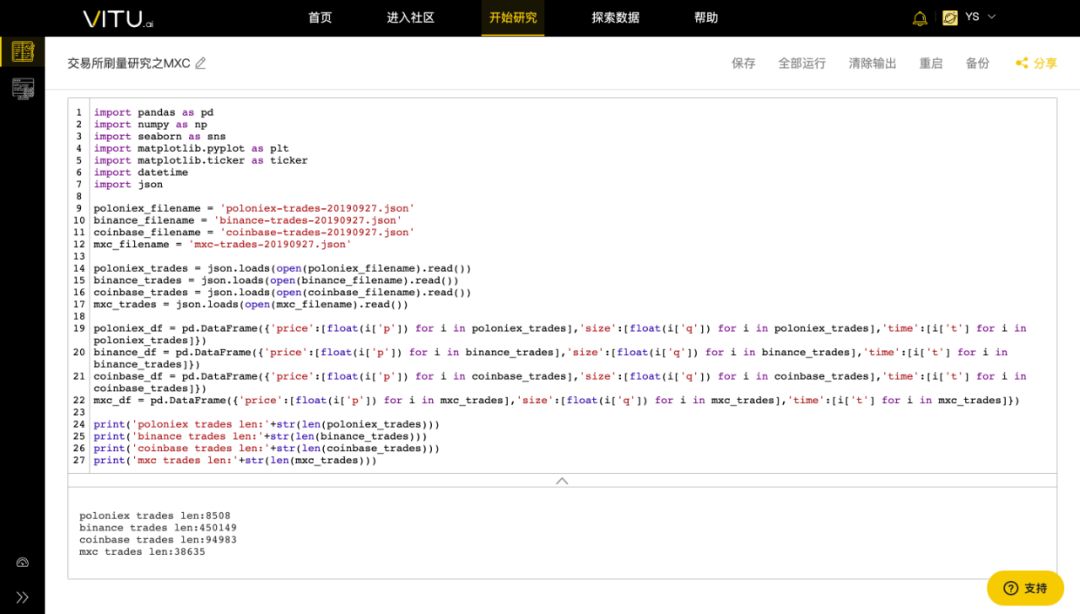Click the dashboard gauge icon in sidebar
The image size is (1080, 614).
[x=23, y=562]
